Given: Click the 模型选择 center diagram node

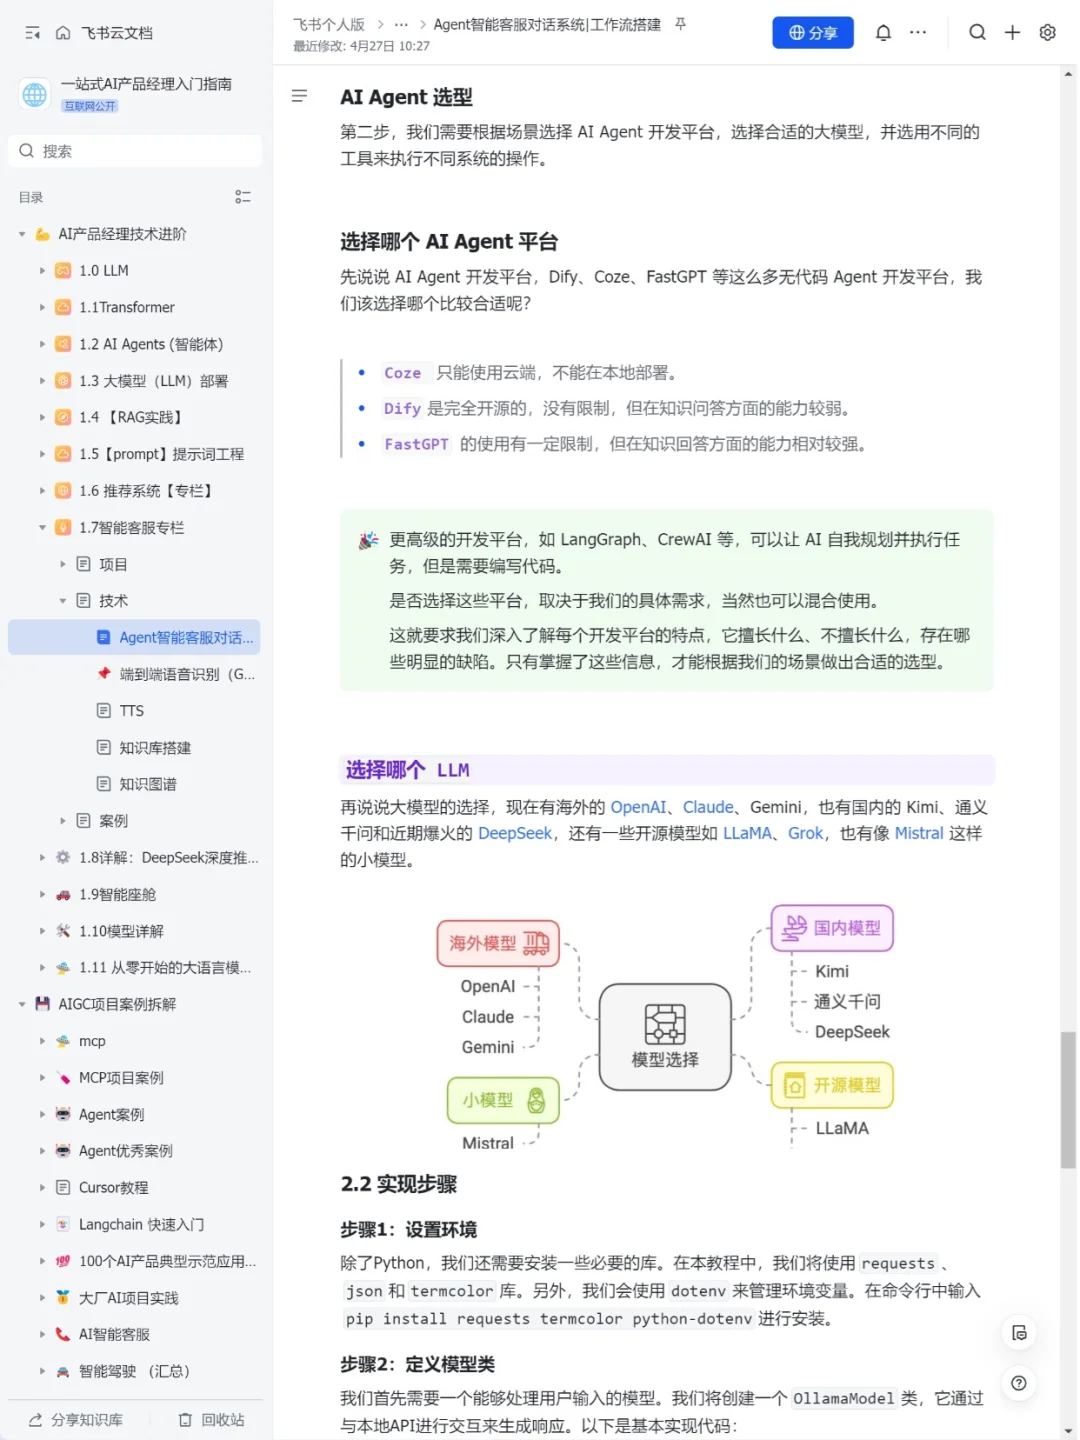Looking at the screenshot, I should (x=665, y=1036).
